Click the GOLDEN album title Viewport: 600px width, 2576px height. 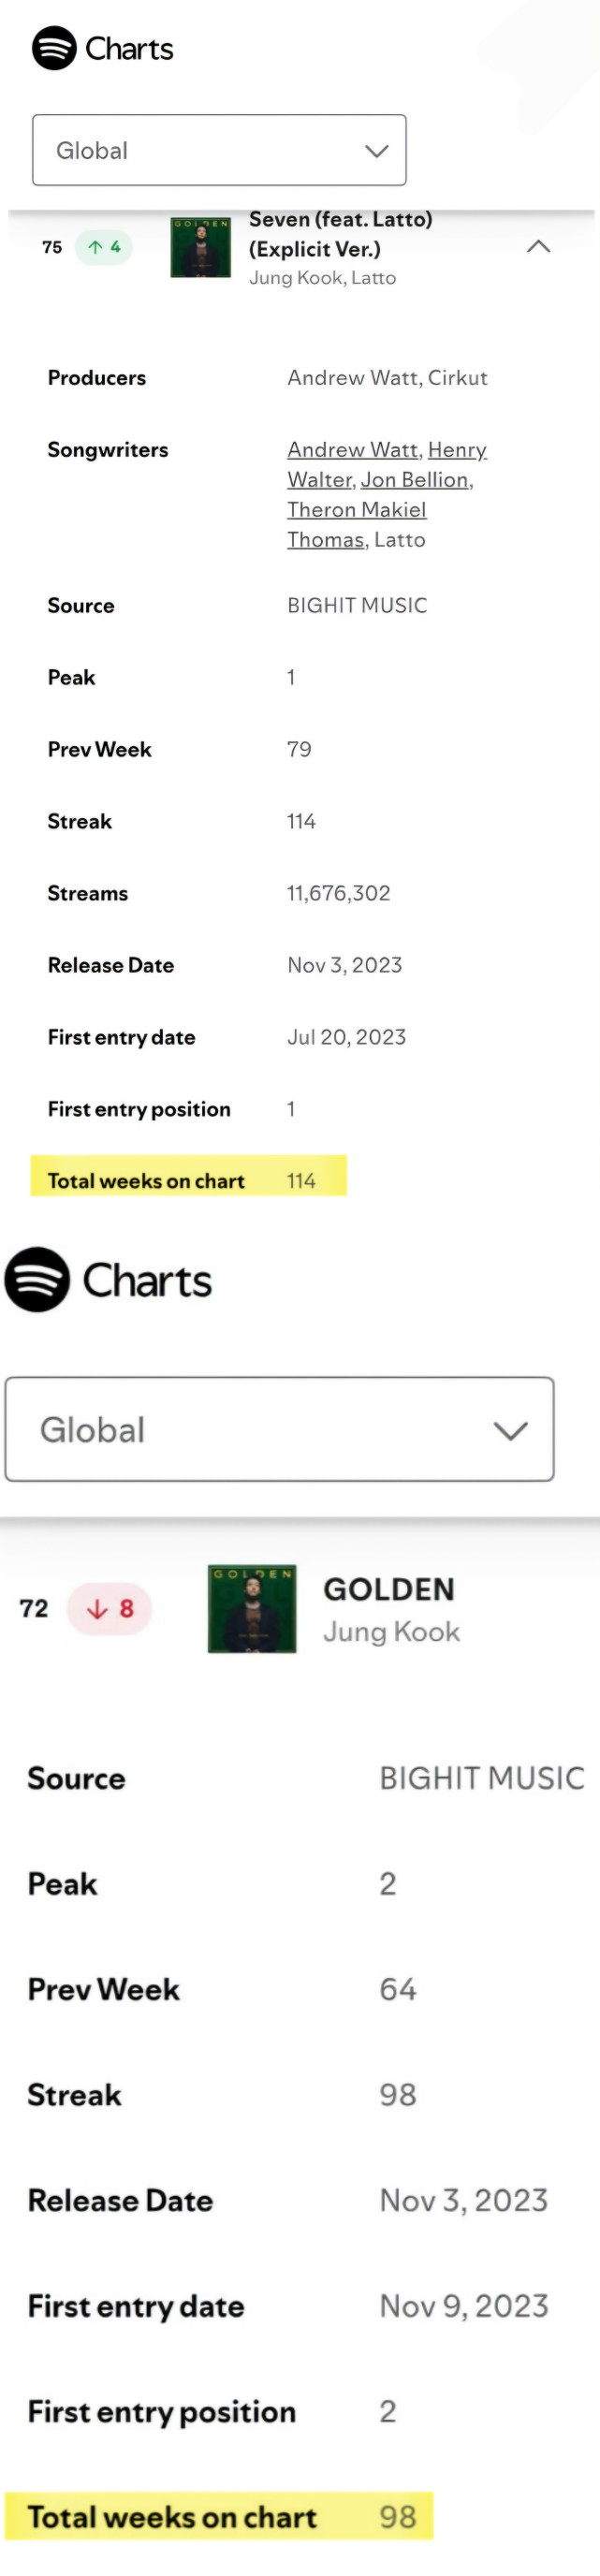coord(389,1588)
